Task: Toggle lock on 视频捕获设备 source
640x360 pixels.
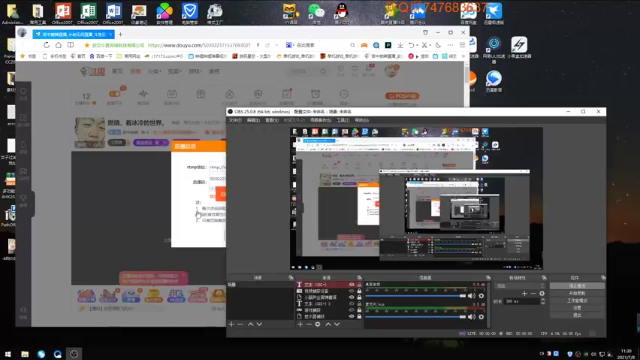Action: (x=359, y=291)
